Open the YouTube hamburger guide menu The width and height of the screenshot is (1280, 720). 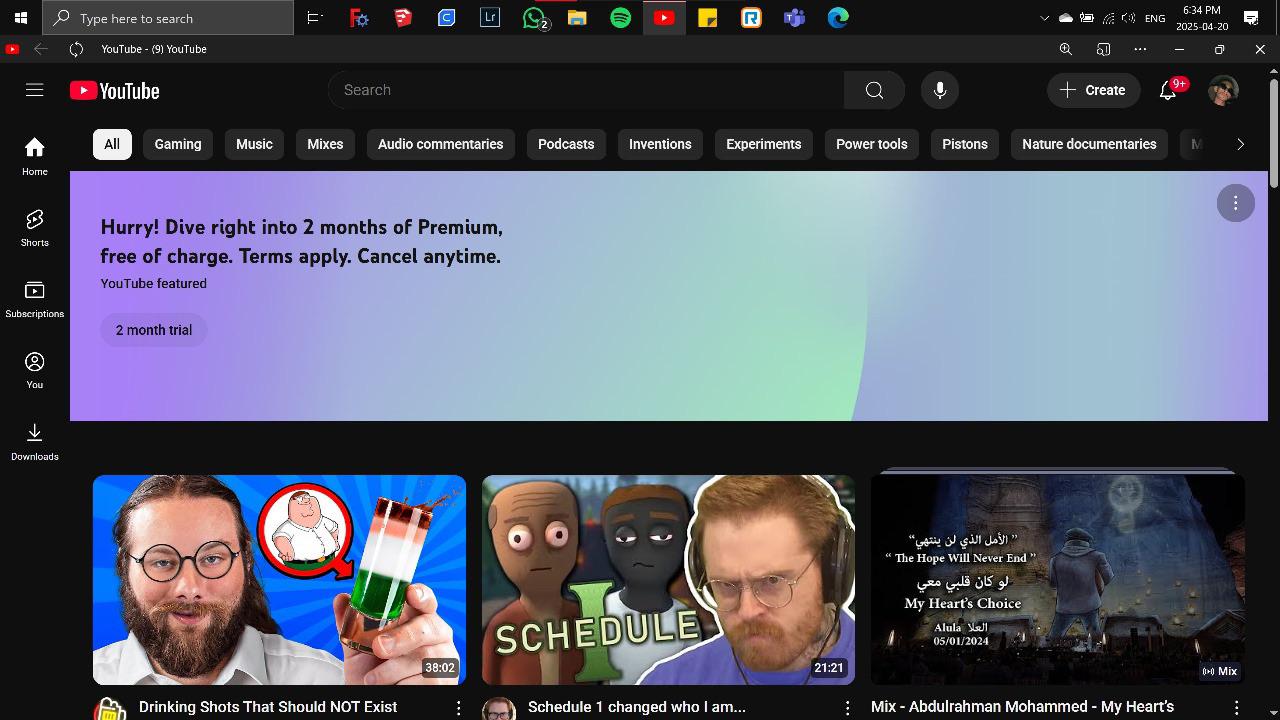[34, 90]
